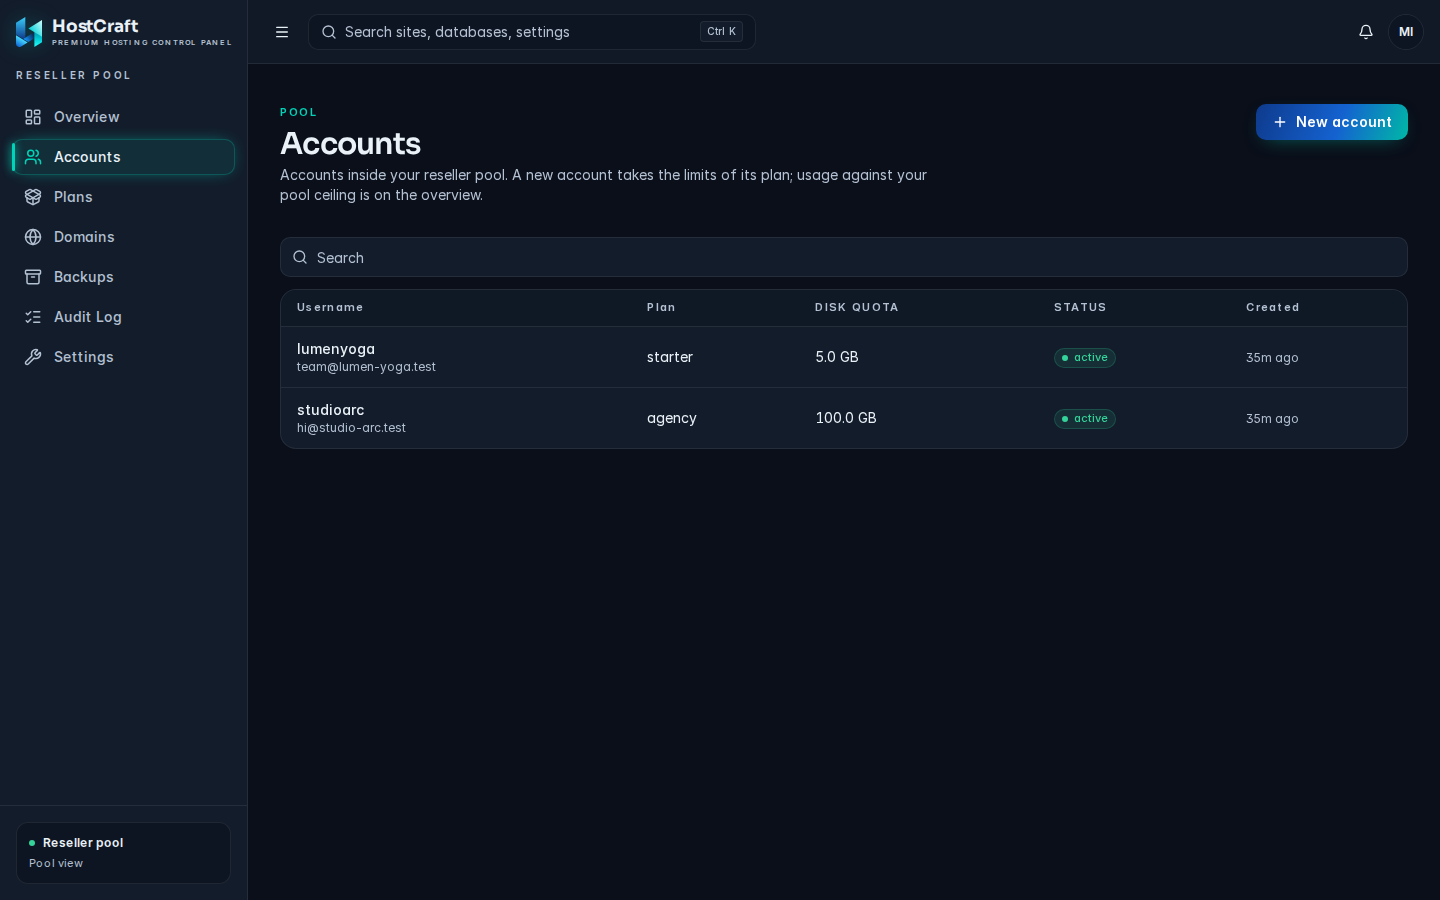This screenshot has width=1440, height=900.
Task: Open the lumenyoga account row
Action: [844, 357]
